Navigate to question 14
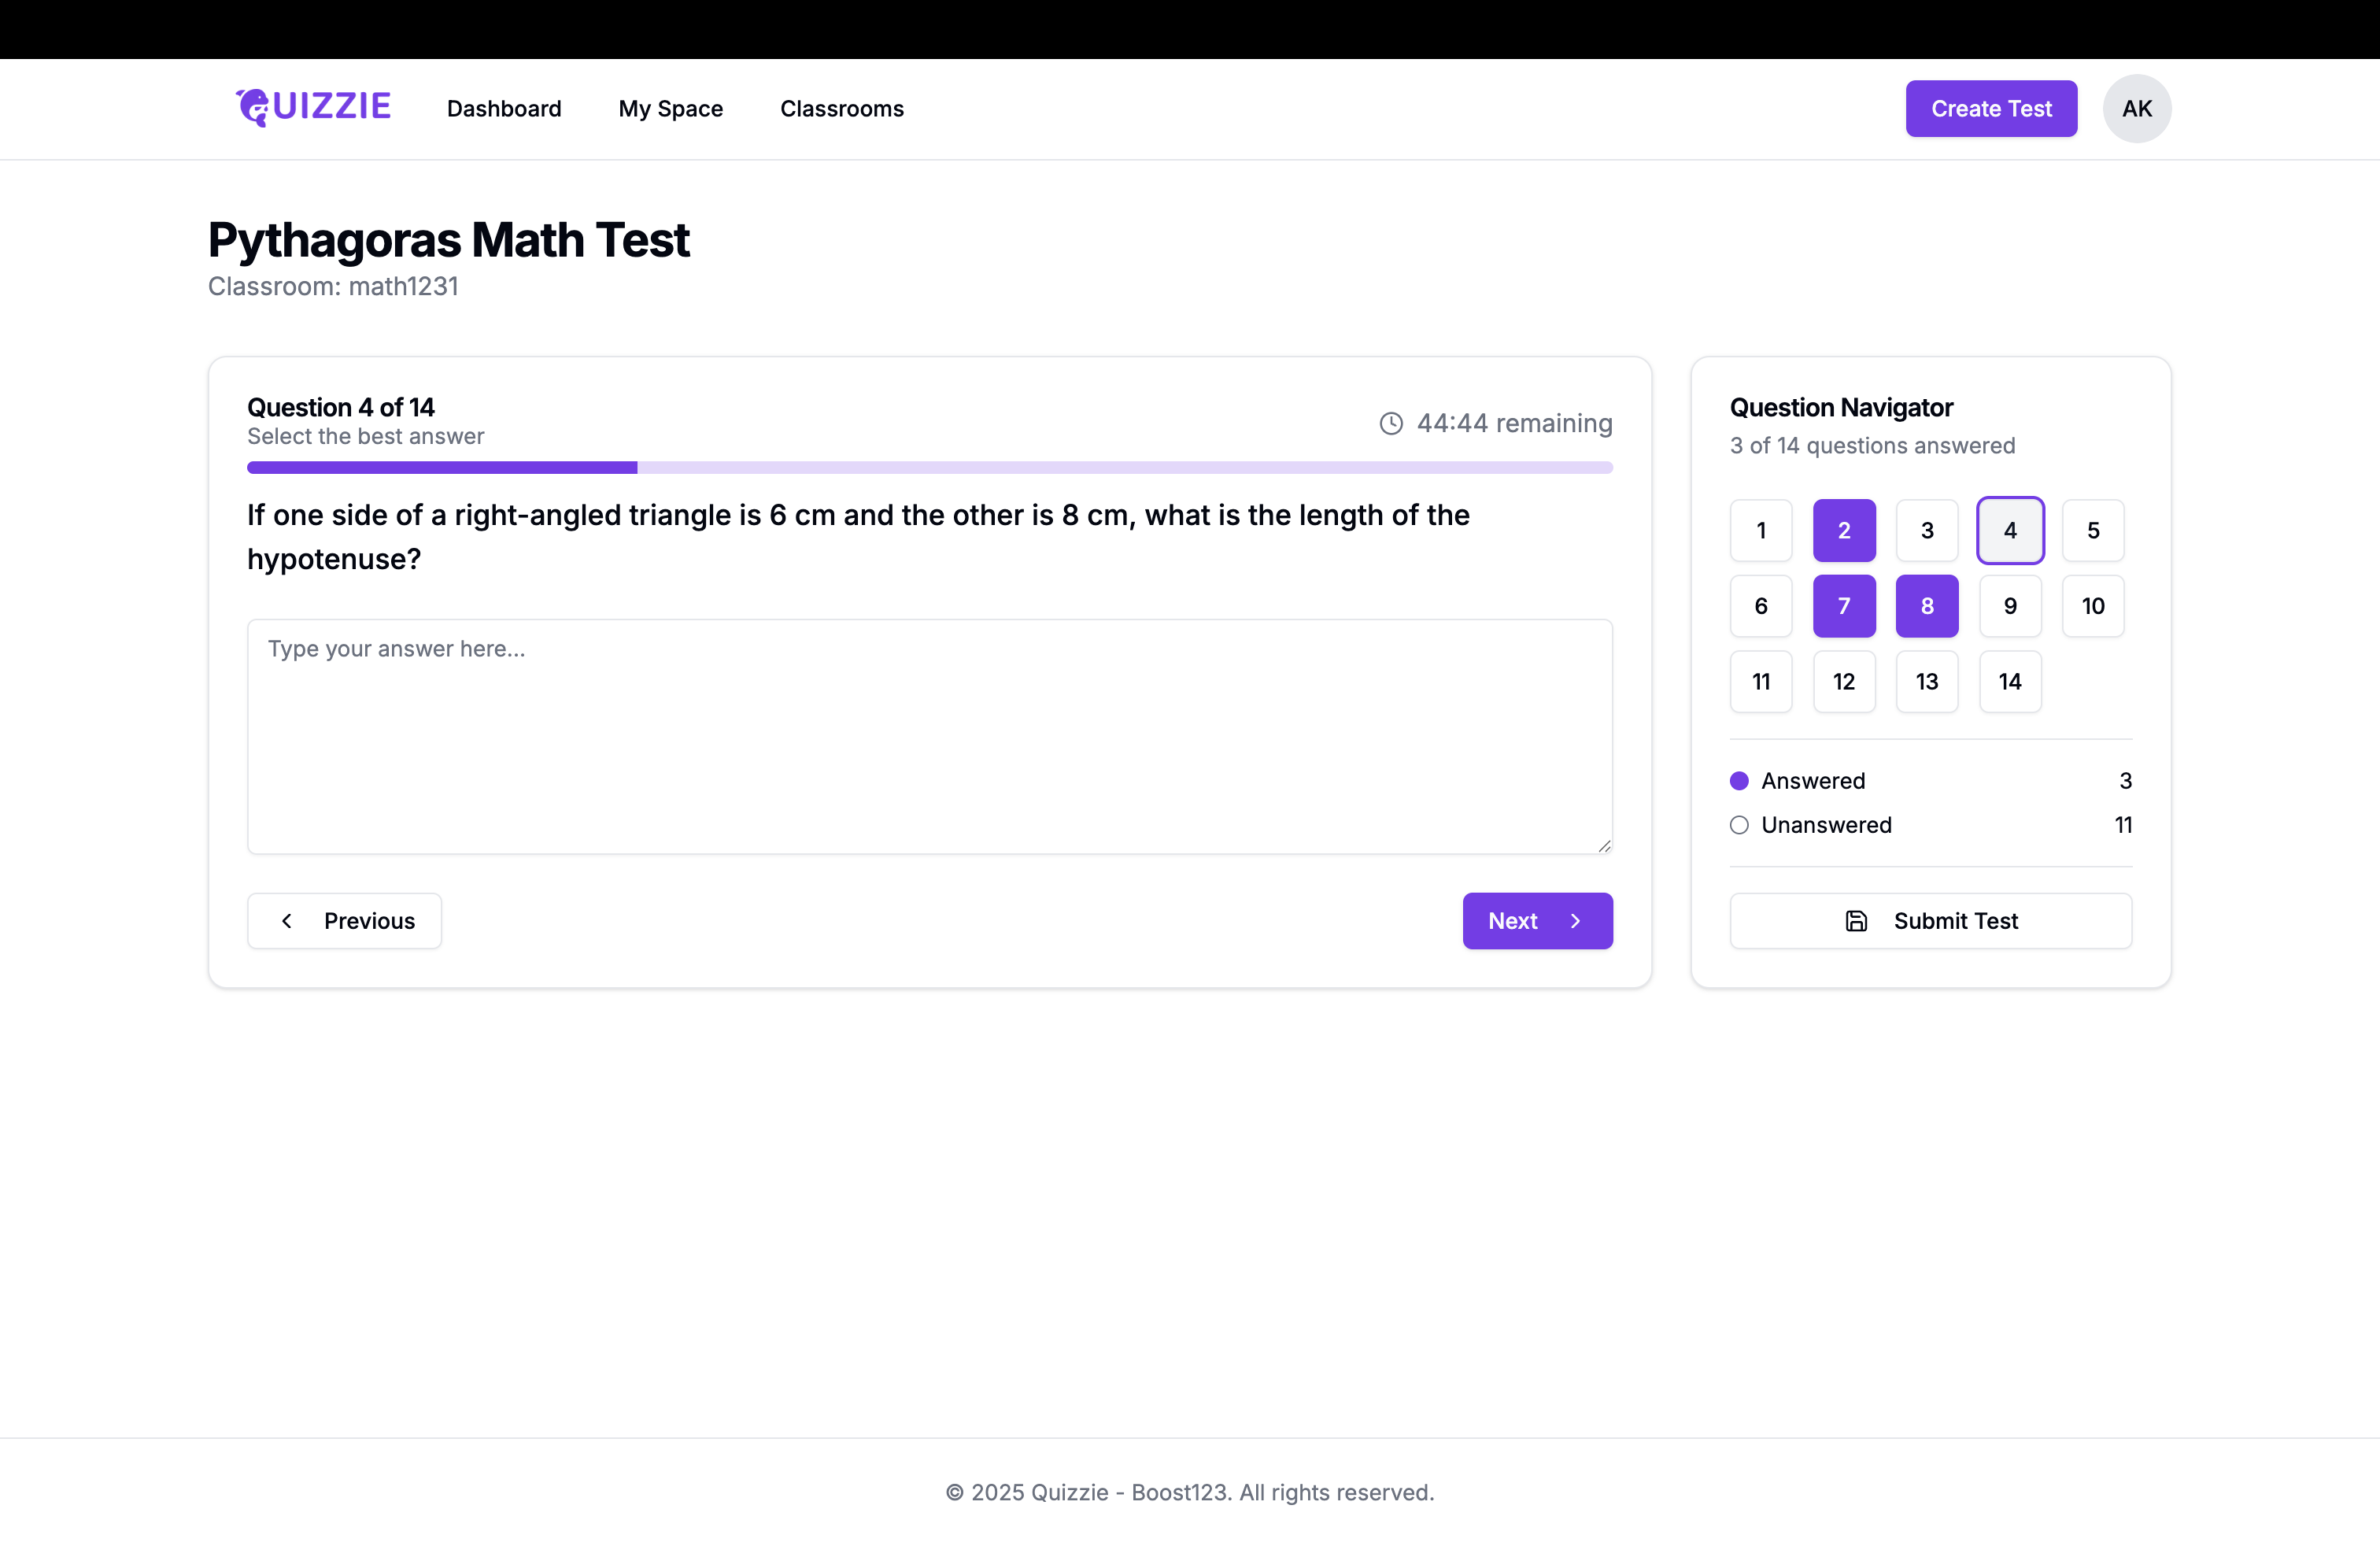Screen dimensions: 2380x1546 (x=2009, y=682)
